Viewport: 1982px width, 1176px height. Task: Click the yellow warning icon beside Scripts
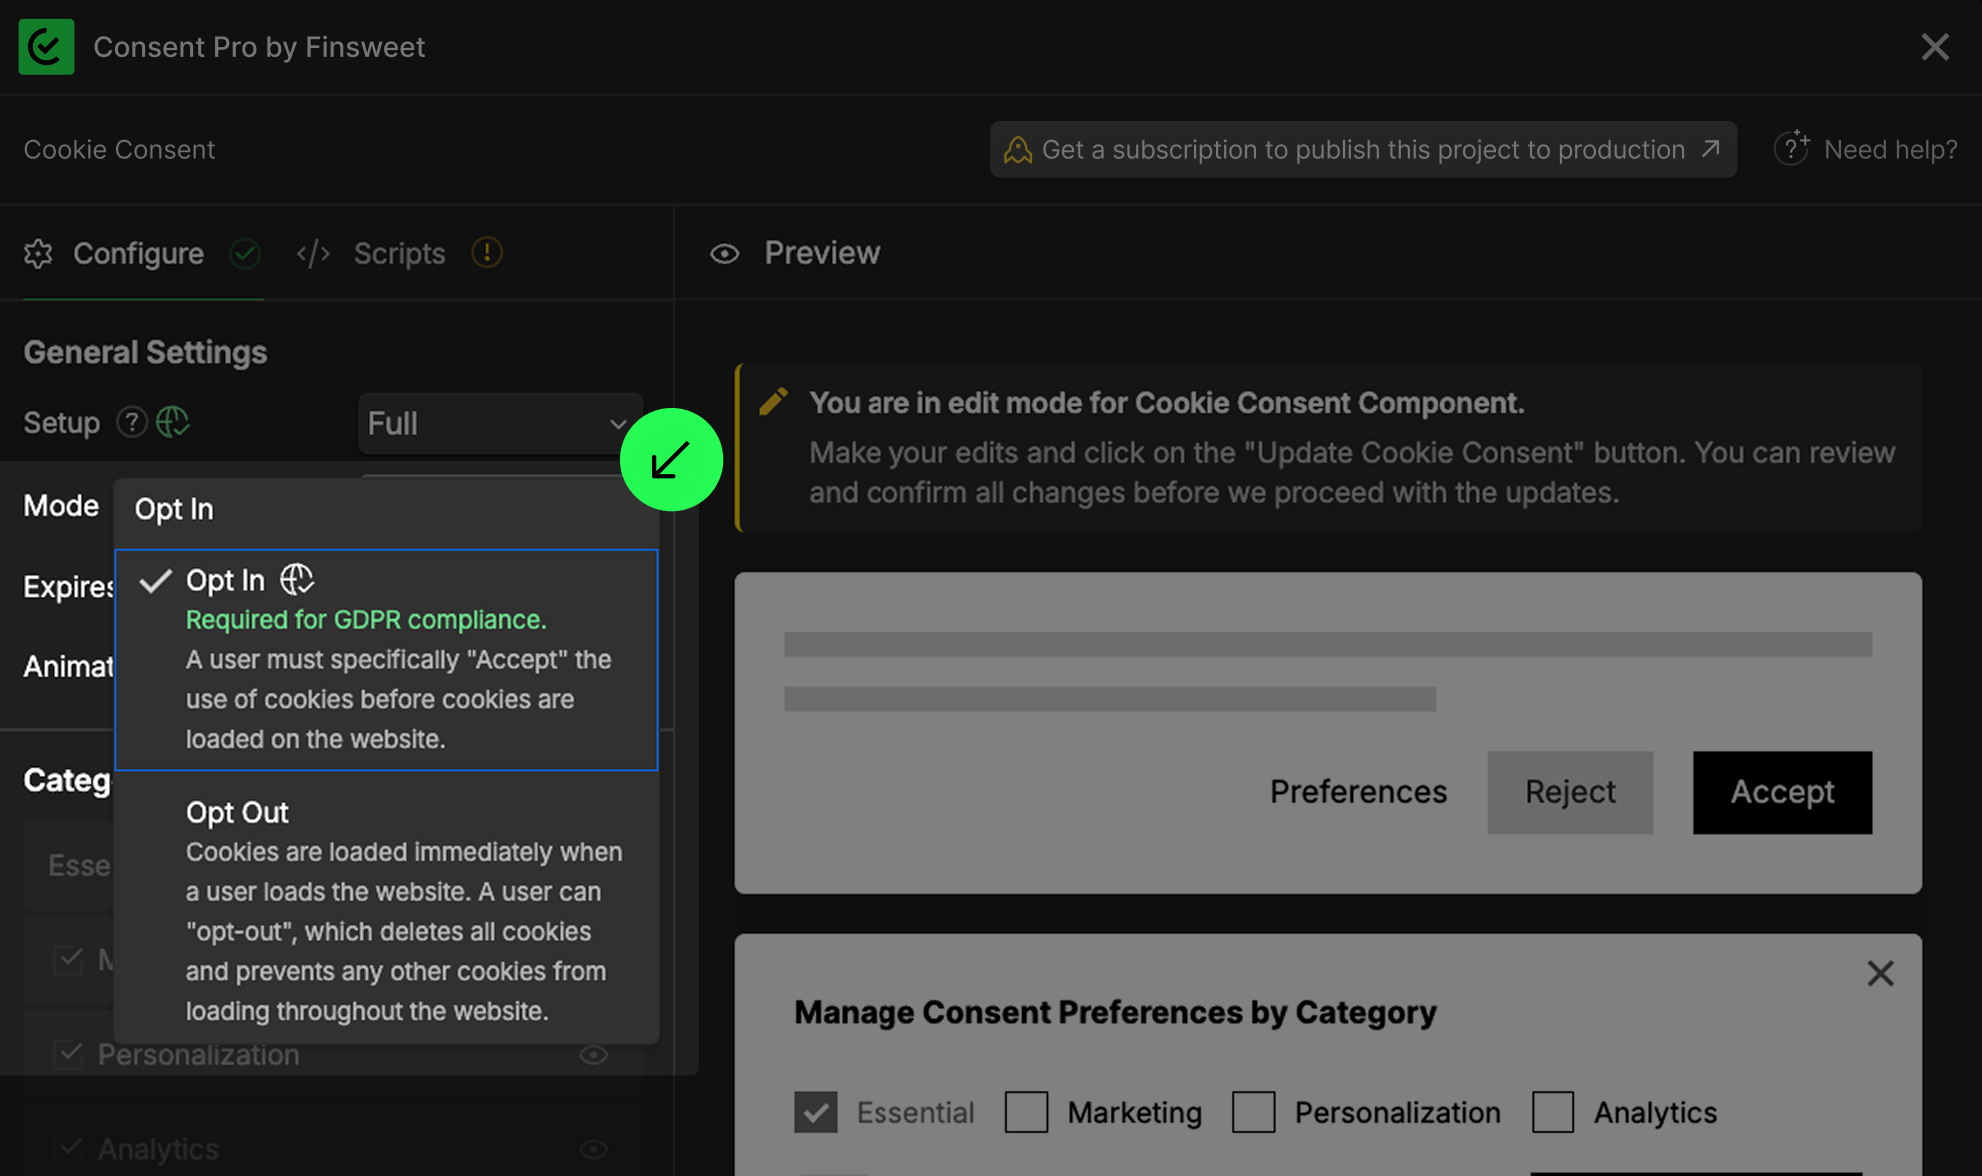pyautogui.click(x=487, y=253)
